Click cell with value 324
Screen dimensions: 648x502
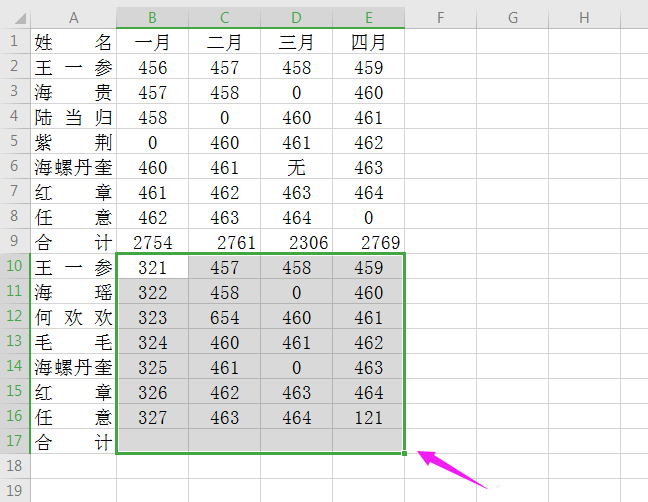152,342
